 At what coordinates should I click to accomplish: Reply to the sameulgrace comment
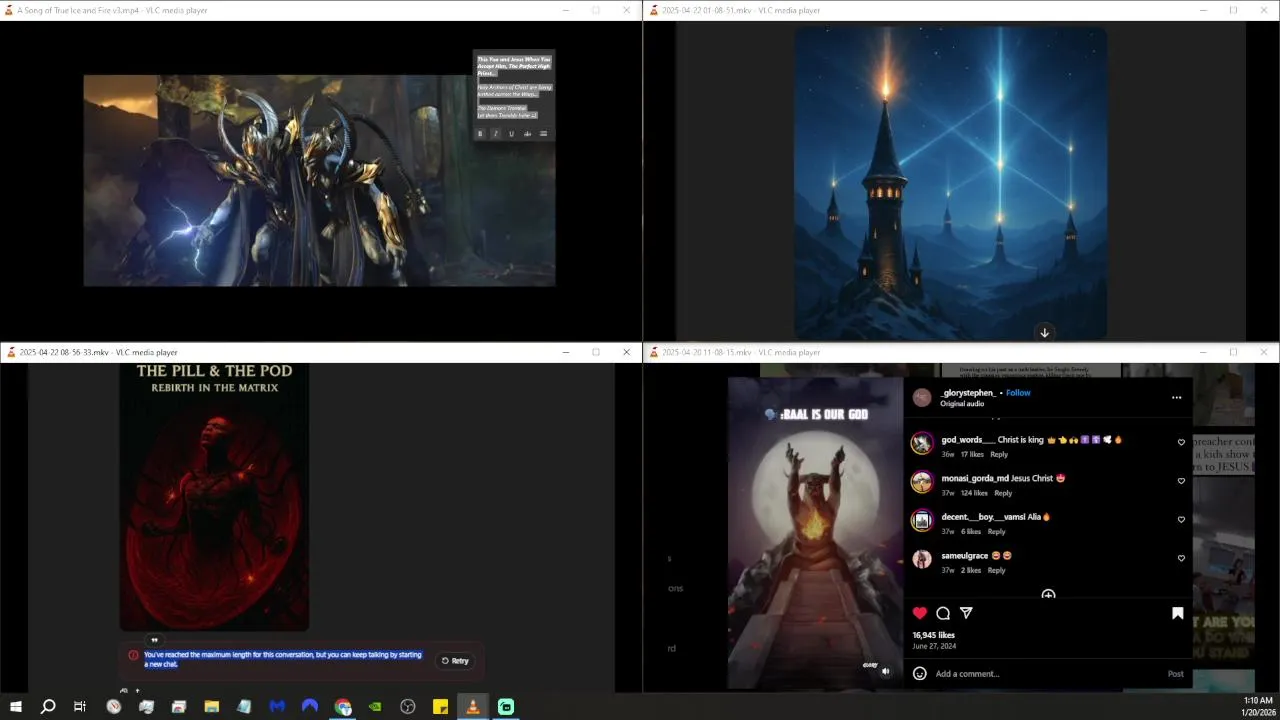pos(997,570)
